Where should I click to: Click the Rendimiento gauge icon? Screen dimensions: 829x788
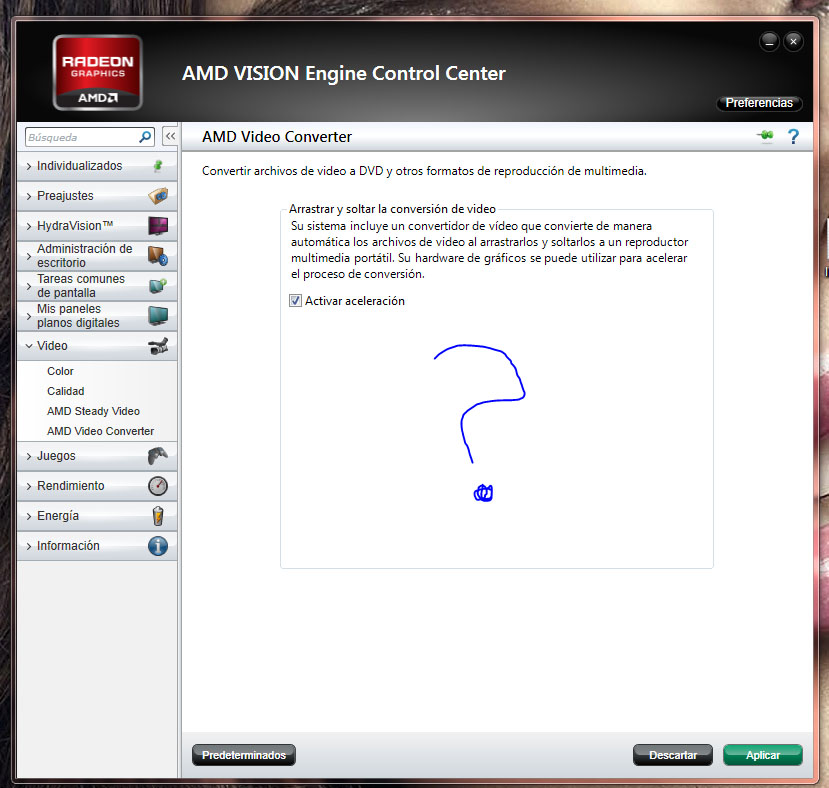158,485
